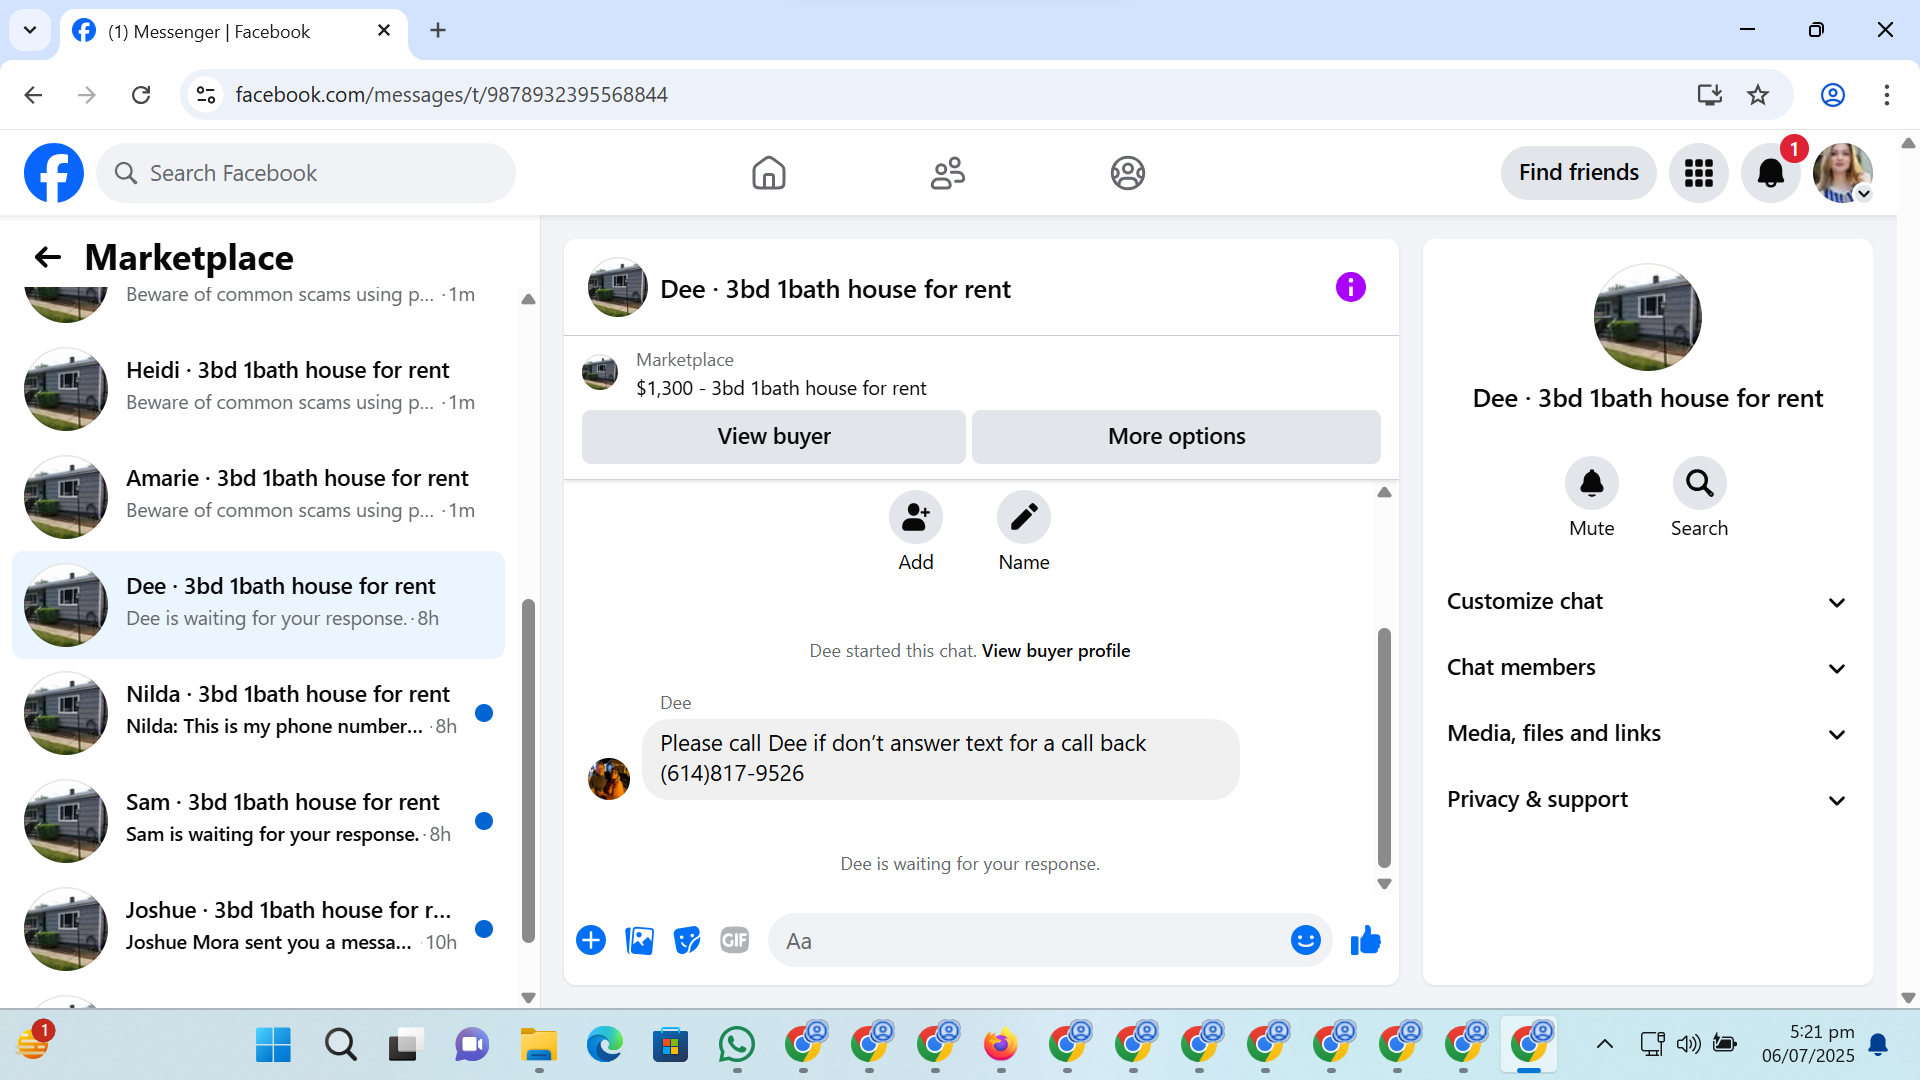This screenshot has height=1080, width=1920.
Task: Click the Search Facebook field
Action: click(x=306, y=173)
